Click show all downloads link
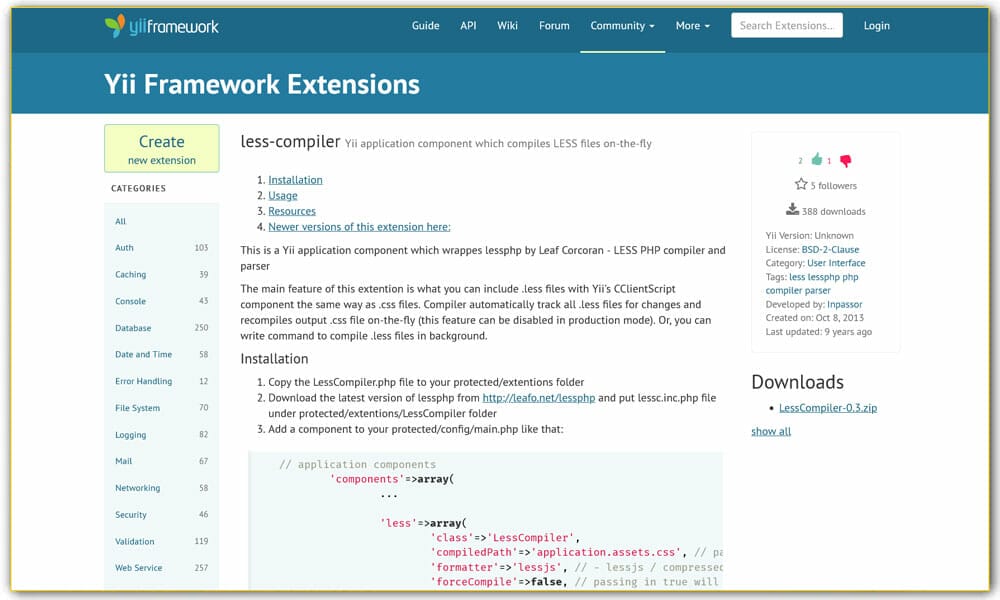The height and width of the screenshot is (600, 1000). tap(771, 431)
